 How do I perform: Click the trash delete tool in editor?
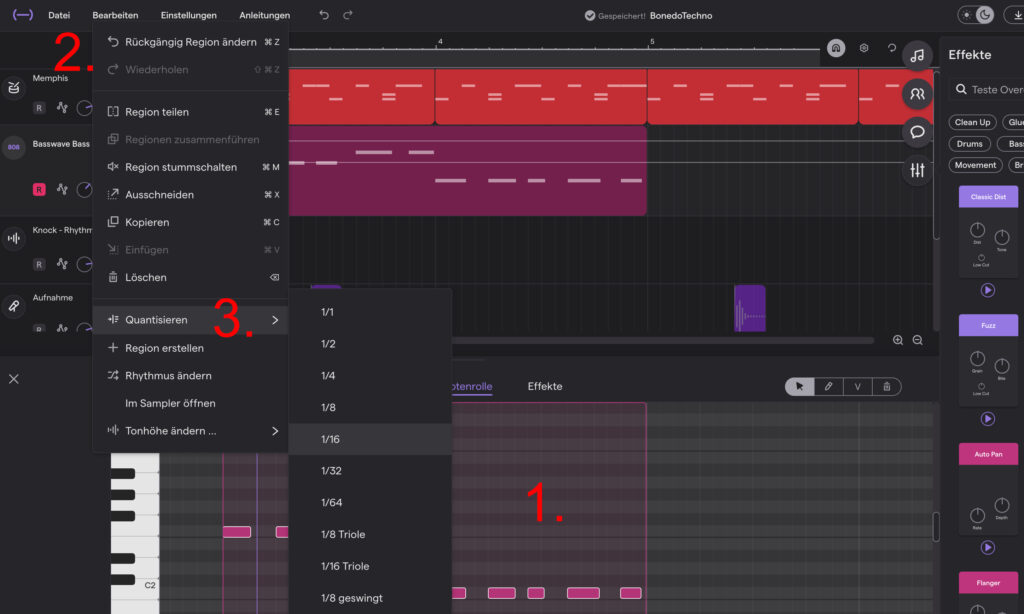(x=886, y=387)
